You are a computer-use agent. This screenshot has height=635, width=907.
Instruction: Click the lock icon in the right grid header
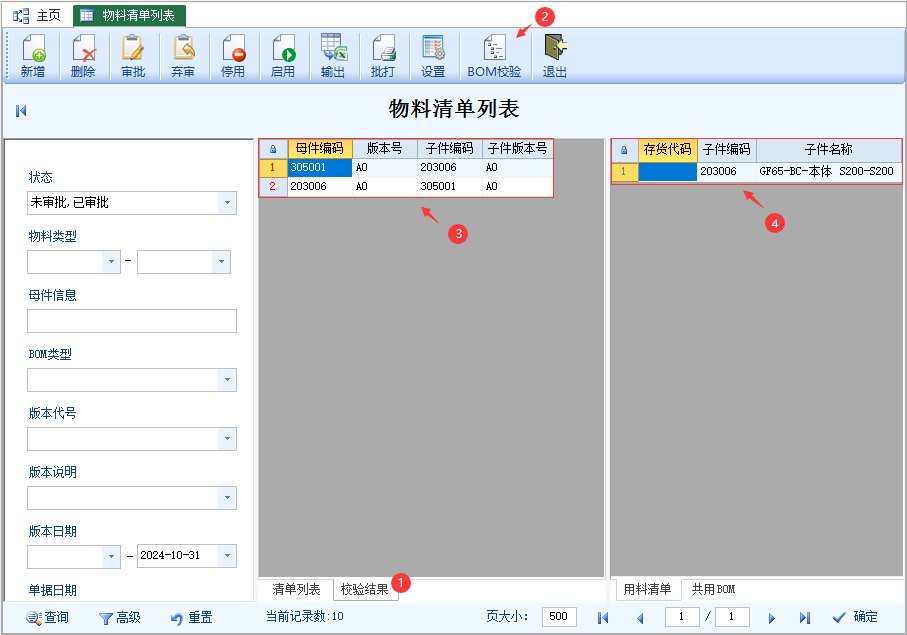point(624,150)
